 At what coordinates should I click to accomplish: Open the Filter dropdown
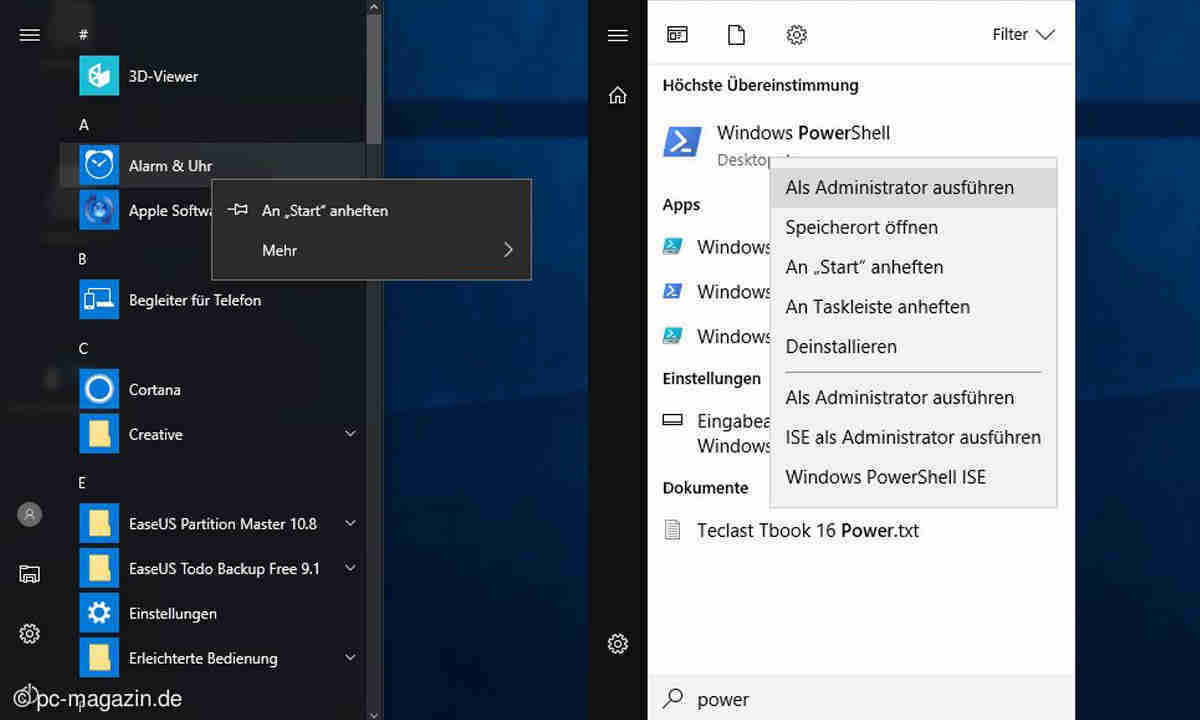click(1023, 35)
